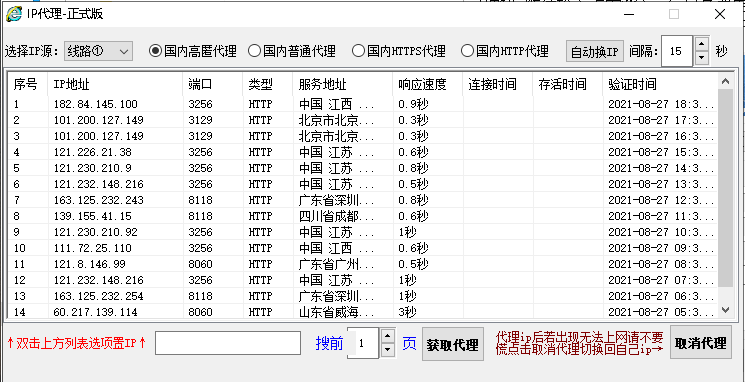
Task: Click the 0.9秒 response speed cell
Action: [413, 104]
